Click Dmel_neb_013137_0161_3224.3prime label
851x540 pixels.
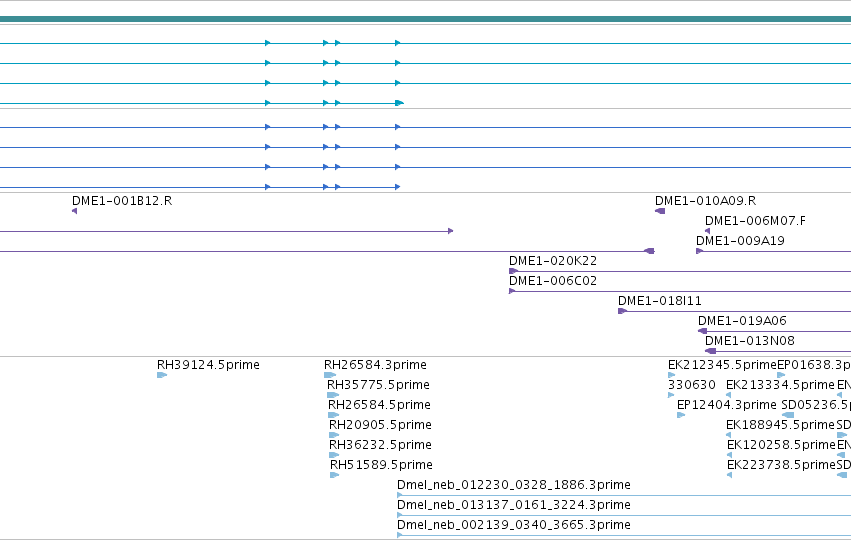(514, 505)
